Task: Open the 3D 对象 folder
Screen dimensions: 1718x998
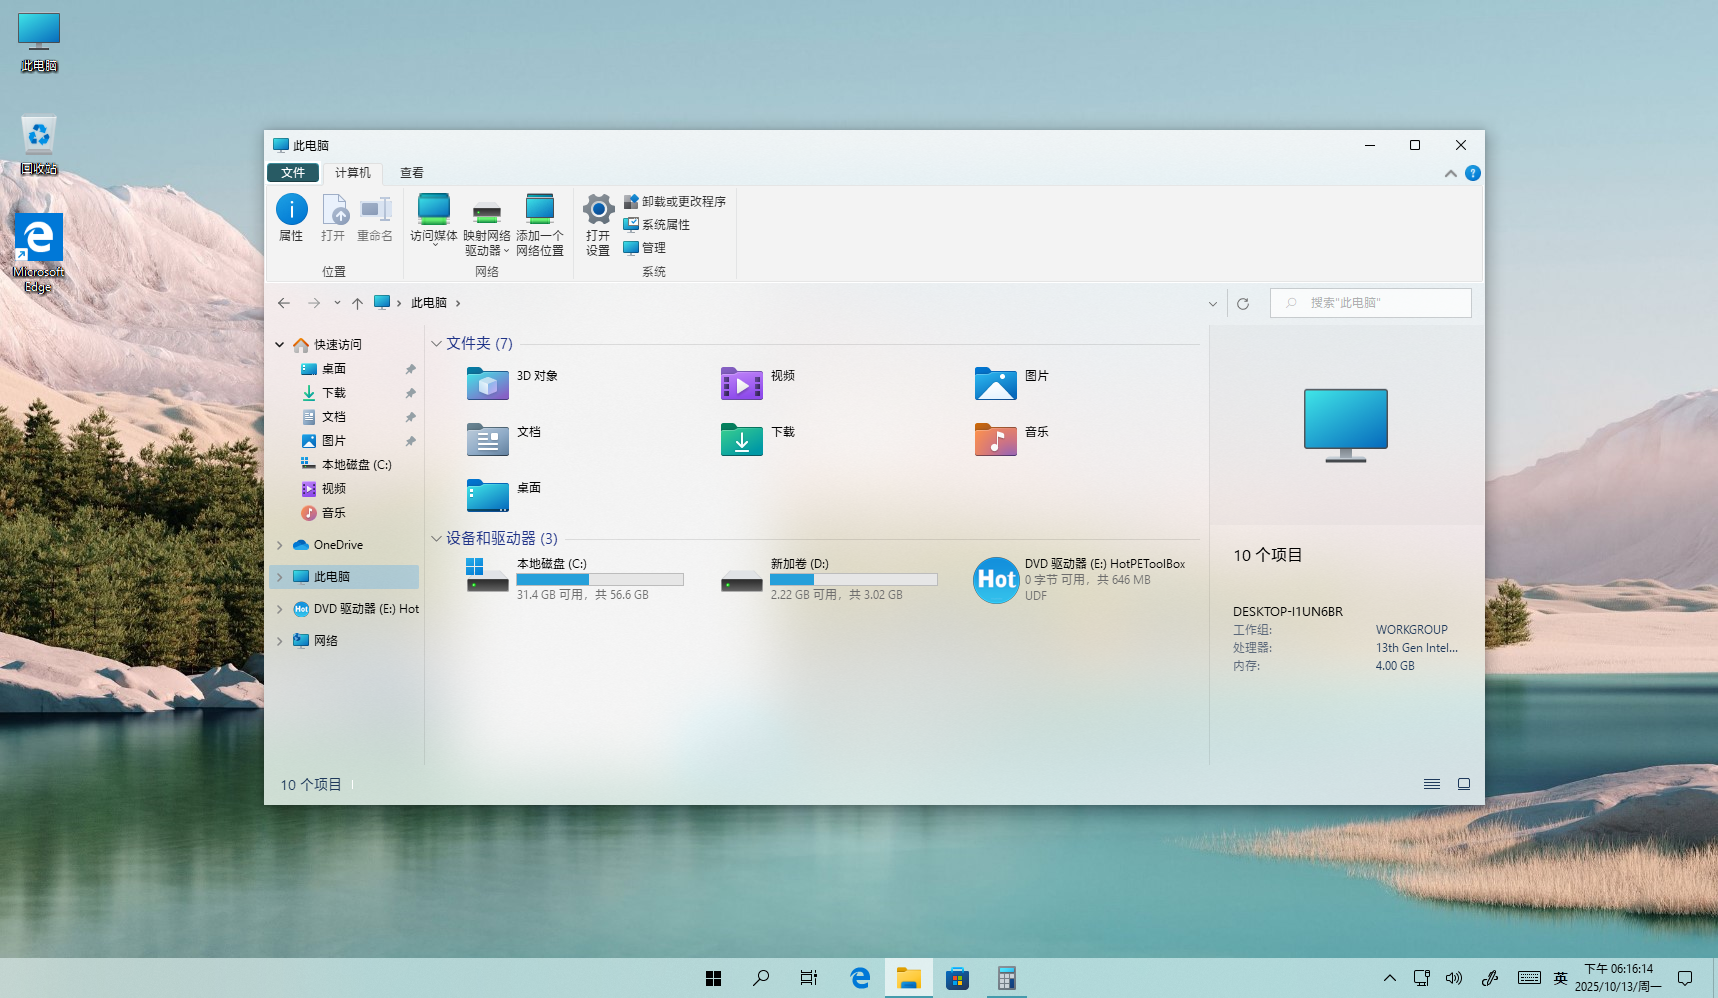Action: point(488,383)
